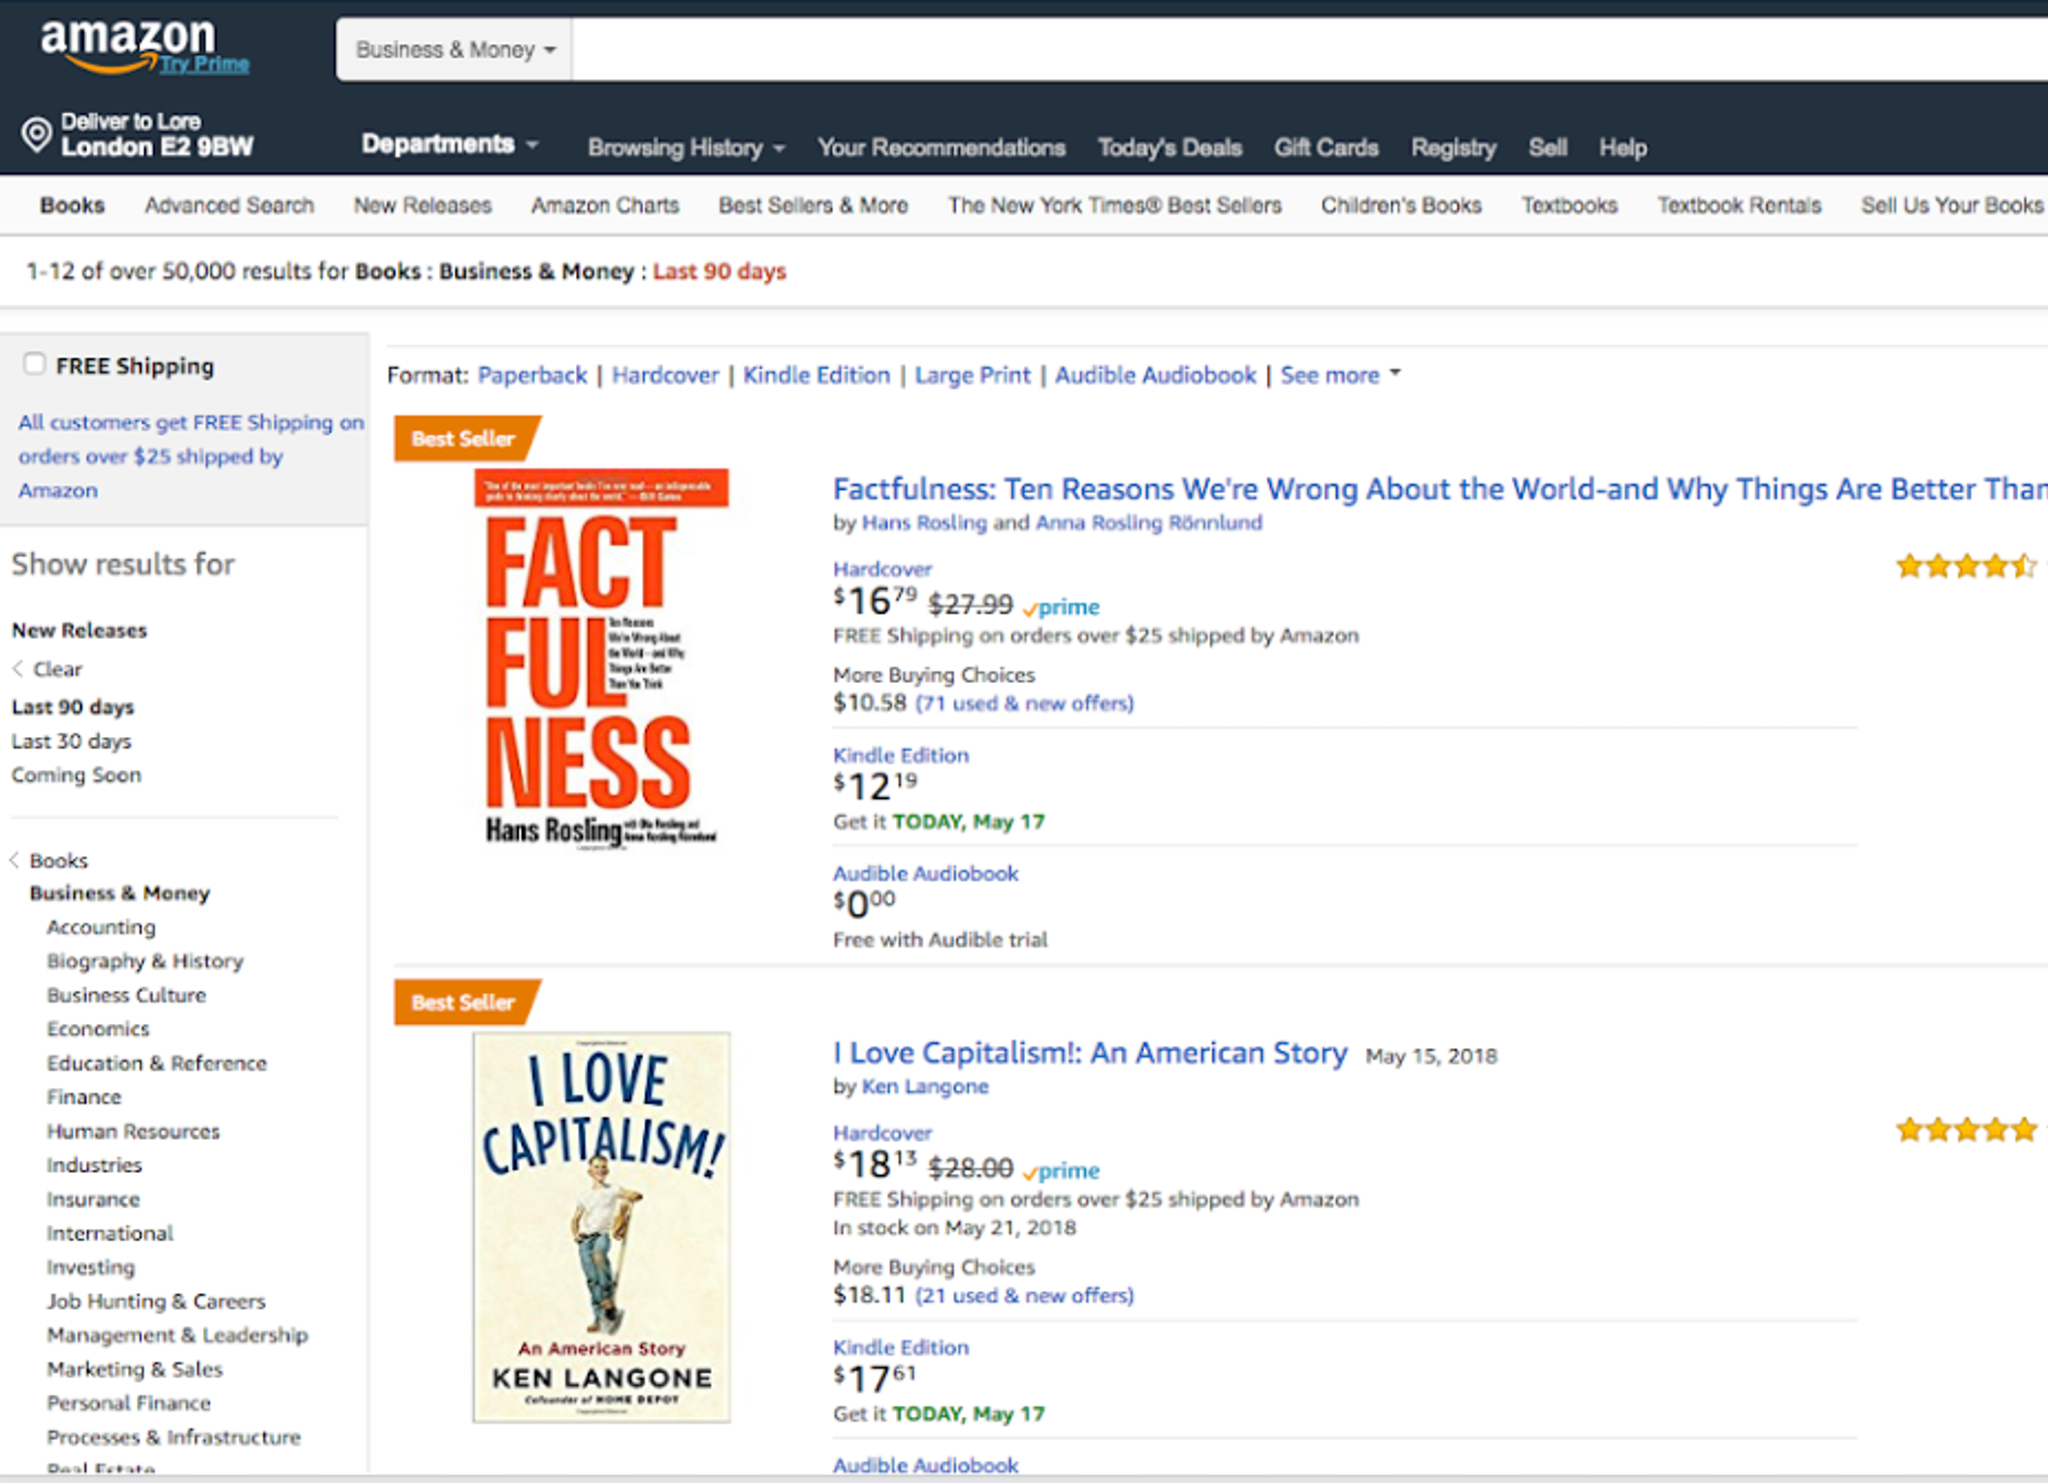This screenshot has width=2048, height=1483.
Task: Open The New York Times Best Sellers
Action: coord(1115,205)
